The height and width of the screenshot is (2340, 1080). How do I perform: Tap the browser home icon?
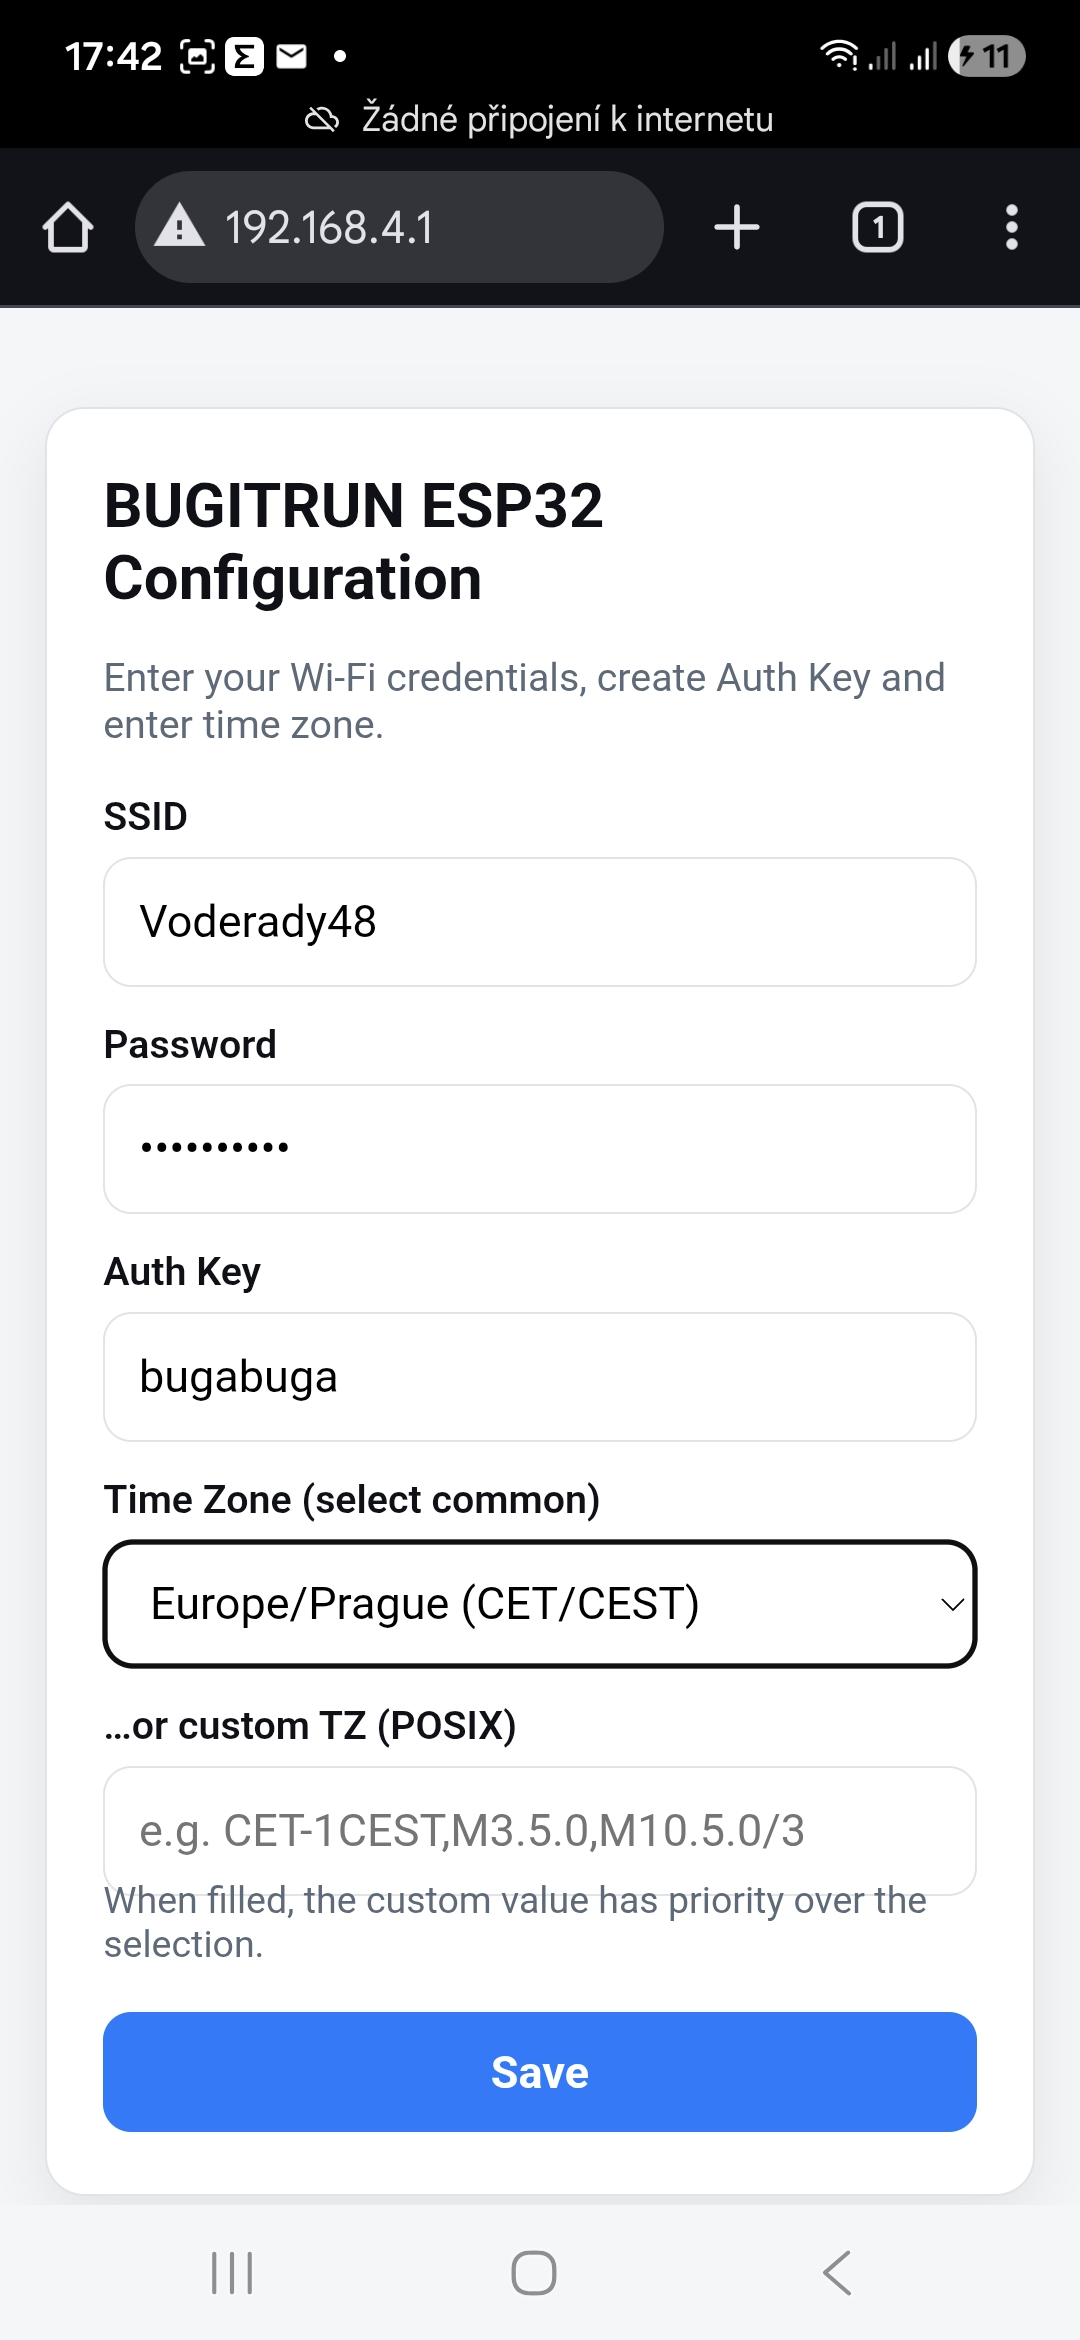[68, 227]
